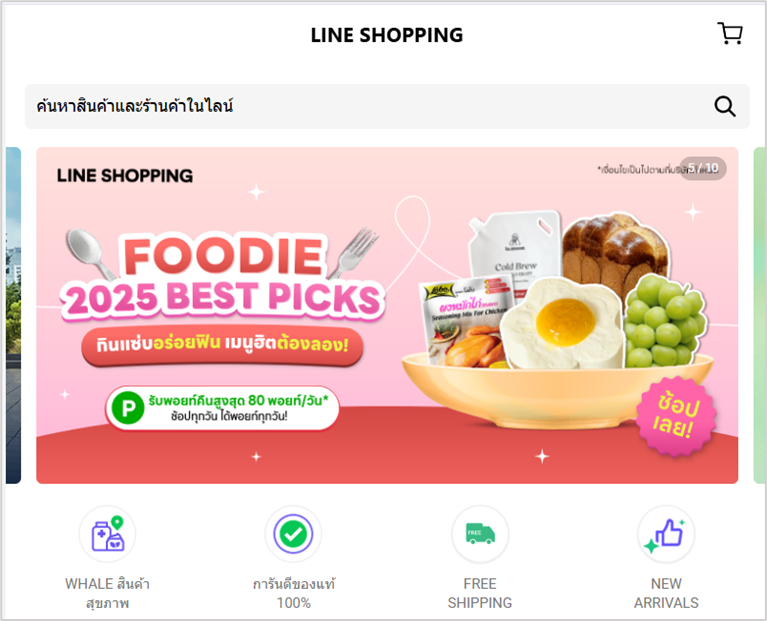Click the FREE SHIPPING text label
The image size is (767, 621).
pos(480,593)
